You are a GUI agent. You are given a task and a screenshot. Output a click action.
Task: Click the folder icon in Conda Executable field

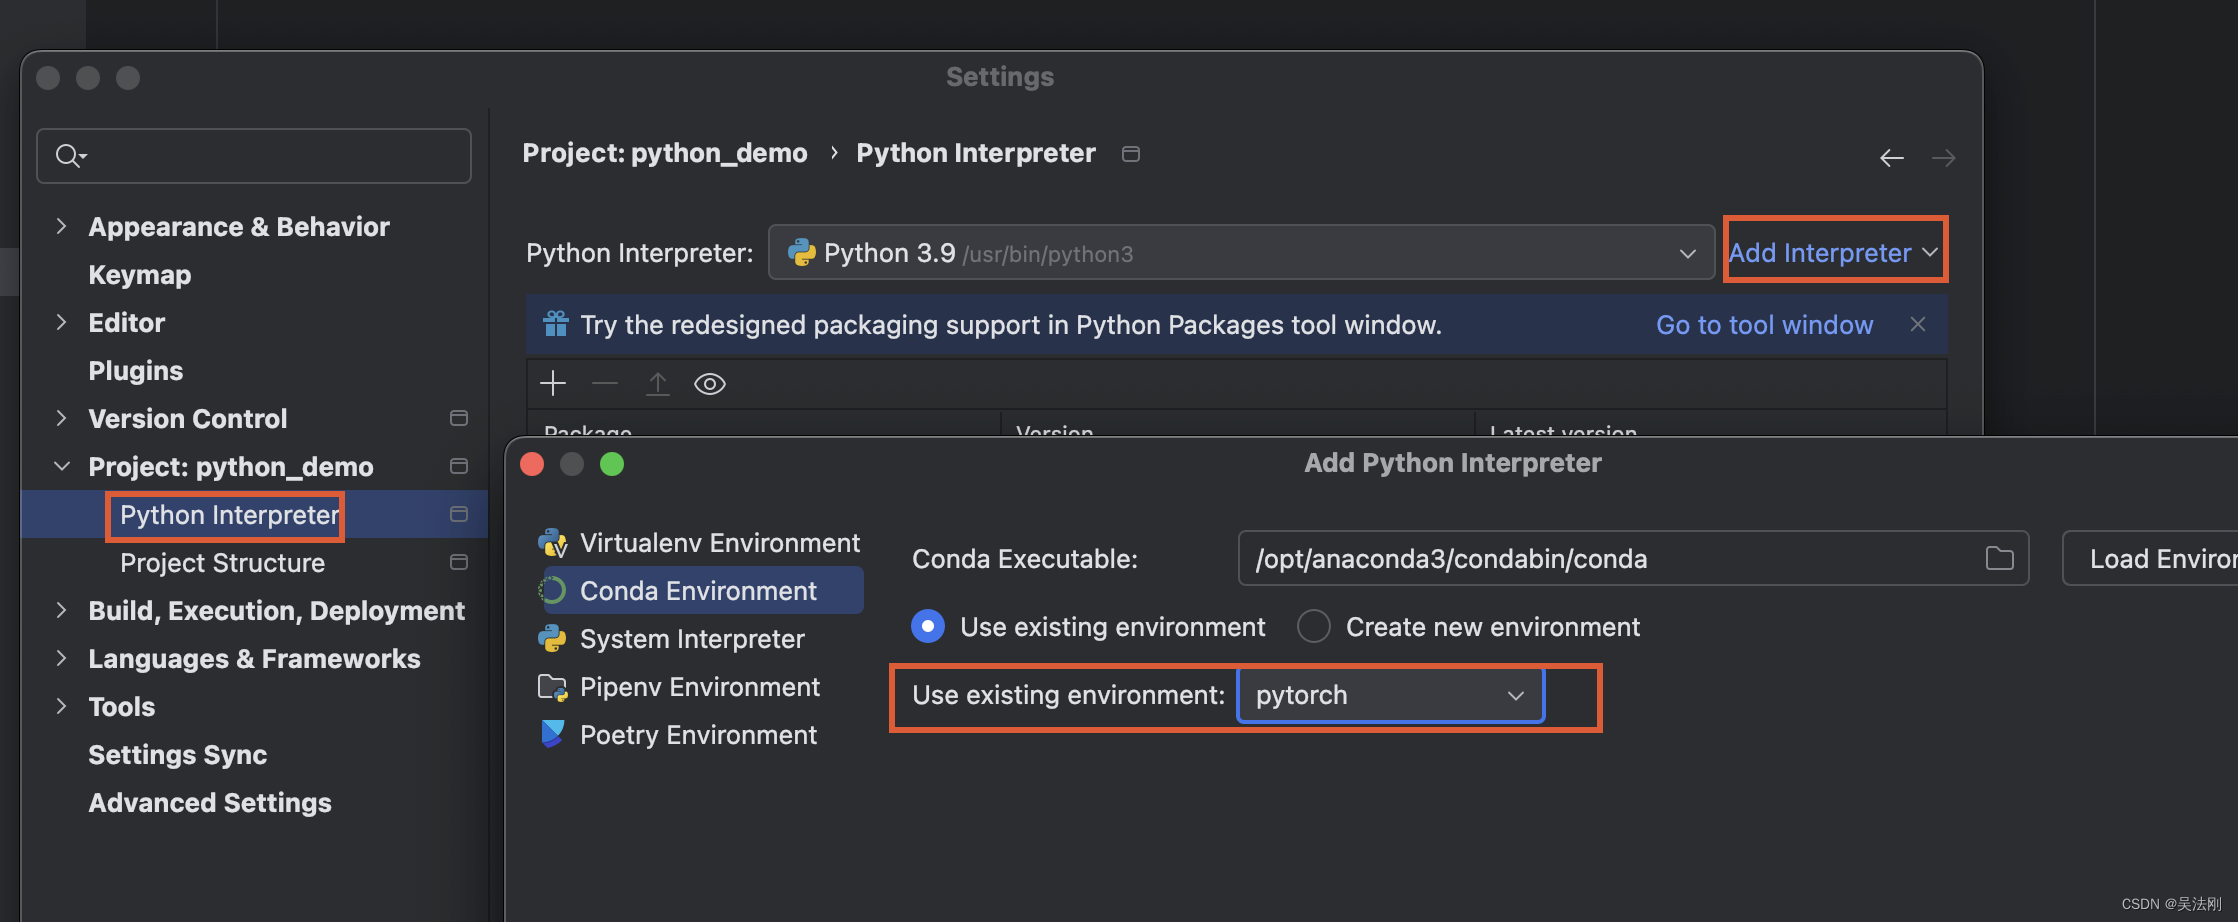1999,558
